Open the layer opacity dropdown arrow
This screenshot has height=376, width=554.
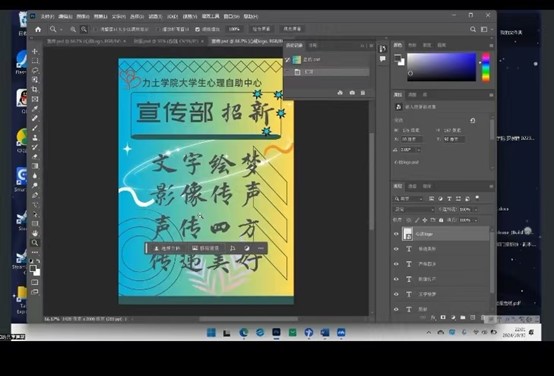point(476,210)
